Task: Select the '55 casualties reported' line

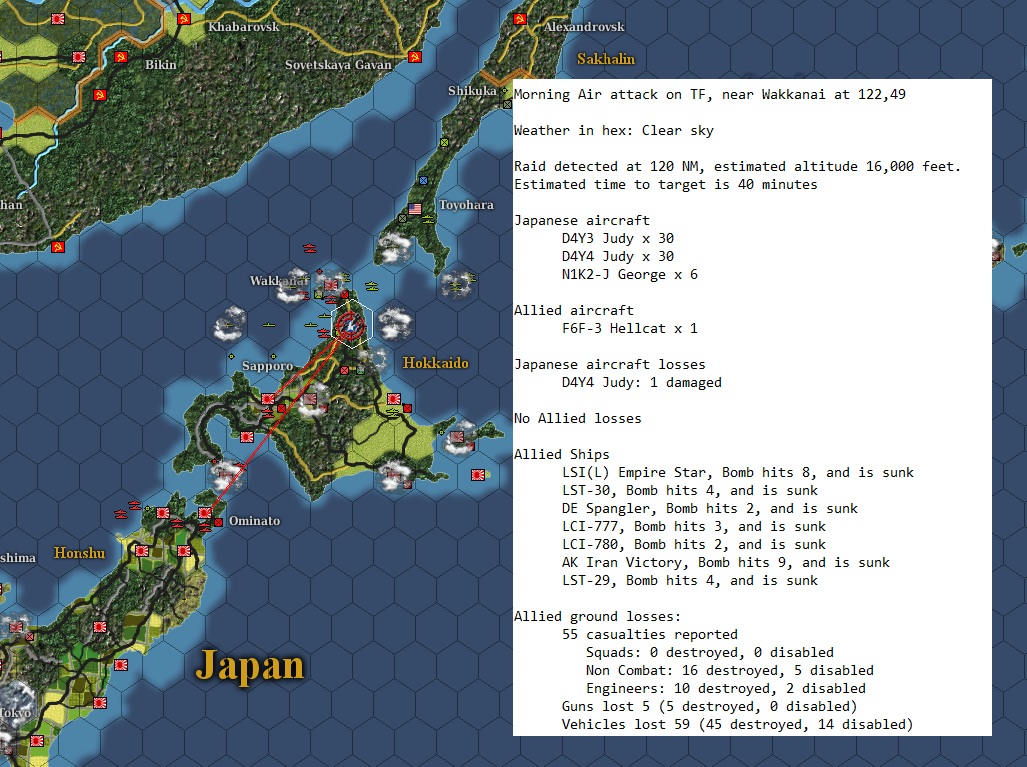Action: (x=650, y=635)
